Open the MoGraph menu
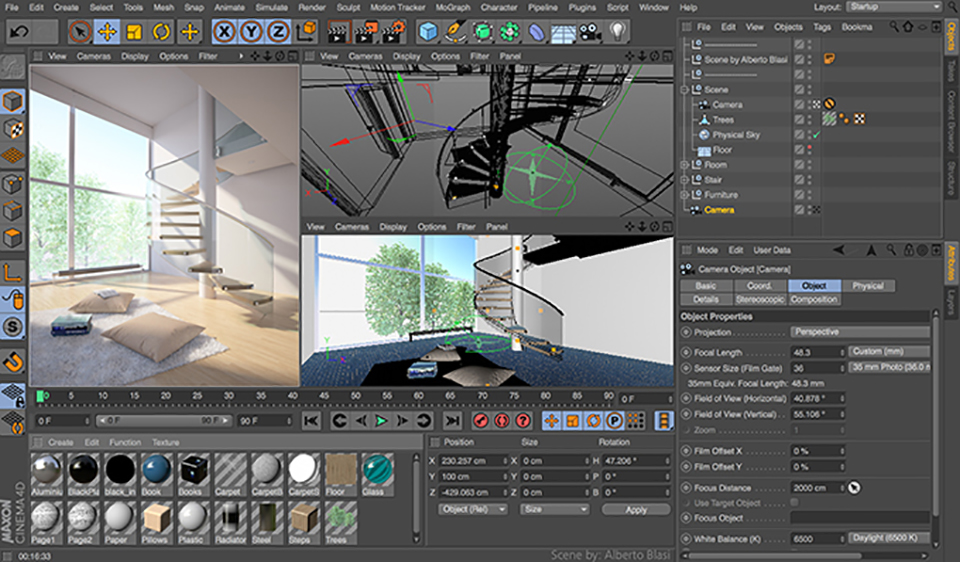Image resolution: width=960 pixels, height=562 pixels. 452,7
